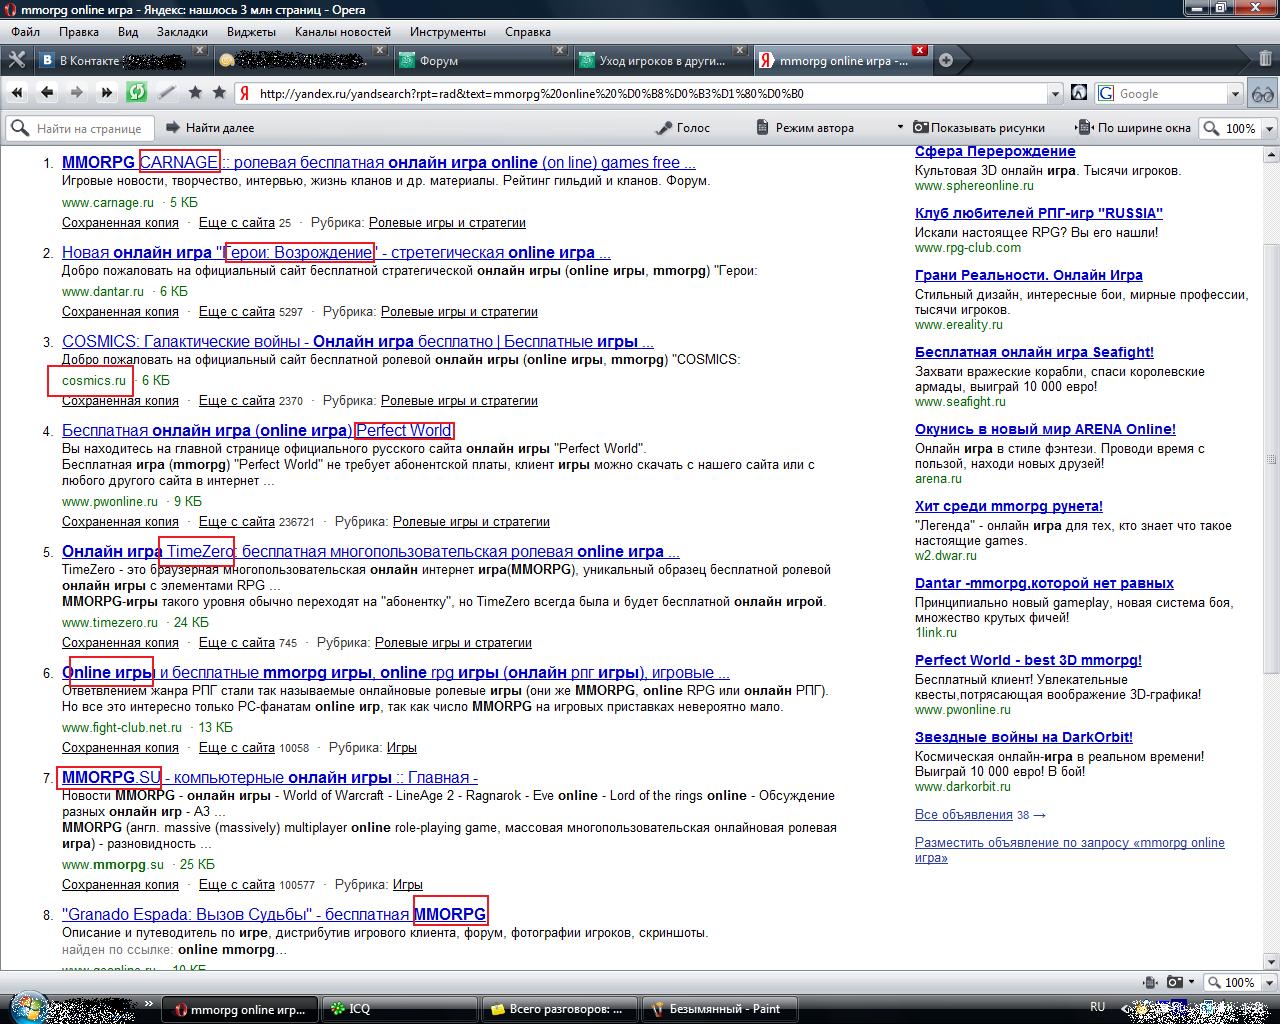Click the green Reload page icon
The height and width of the screenshot is (1024, 1280).
coord(136,93)
